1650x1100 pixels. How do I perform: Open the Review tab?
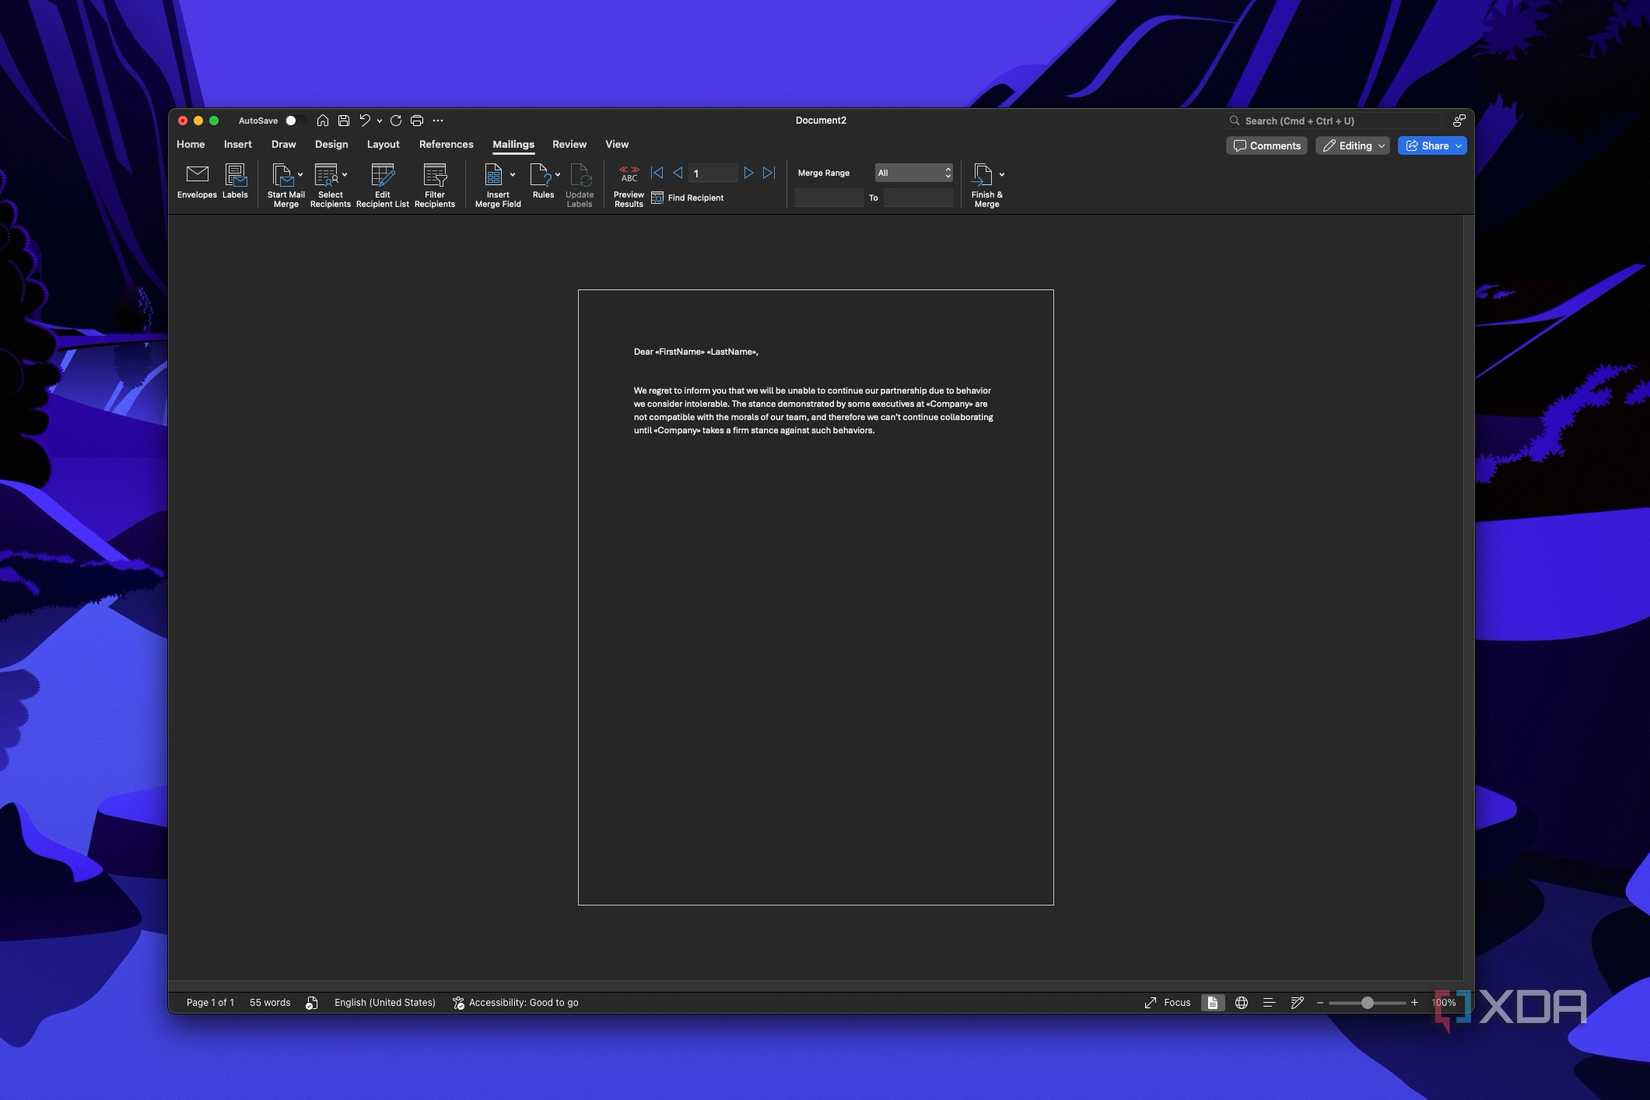click(569, 144)
